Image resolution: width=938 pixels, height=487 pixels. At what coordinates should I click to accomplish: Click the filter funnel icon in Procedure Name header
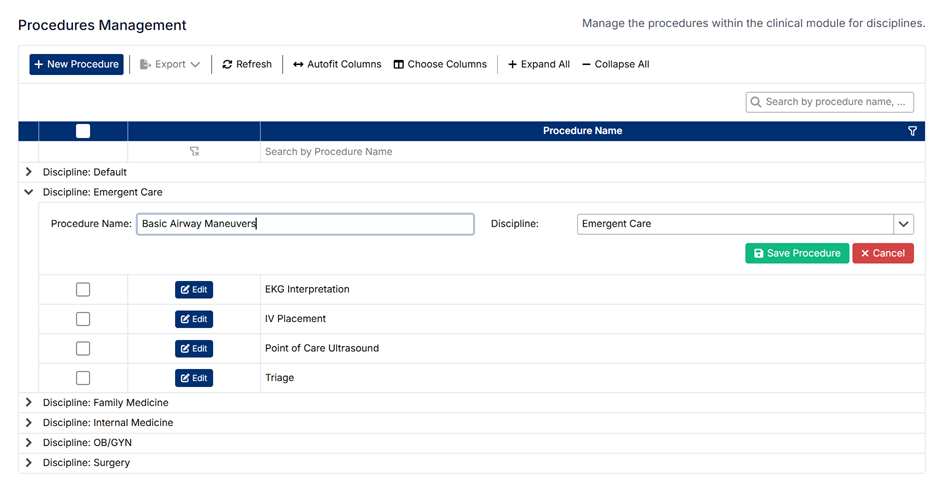[912, 131]
